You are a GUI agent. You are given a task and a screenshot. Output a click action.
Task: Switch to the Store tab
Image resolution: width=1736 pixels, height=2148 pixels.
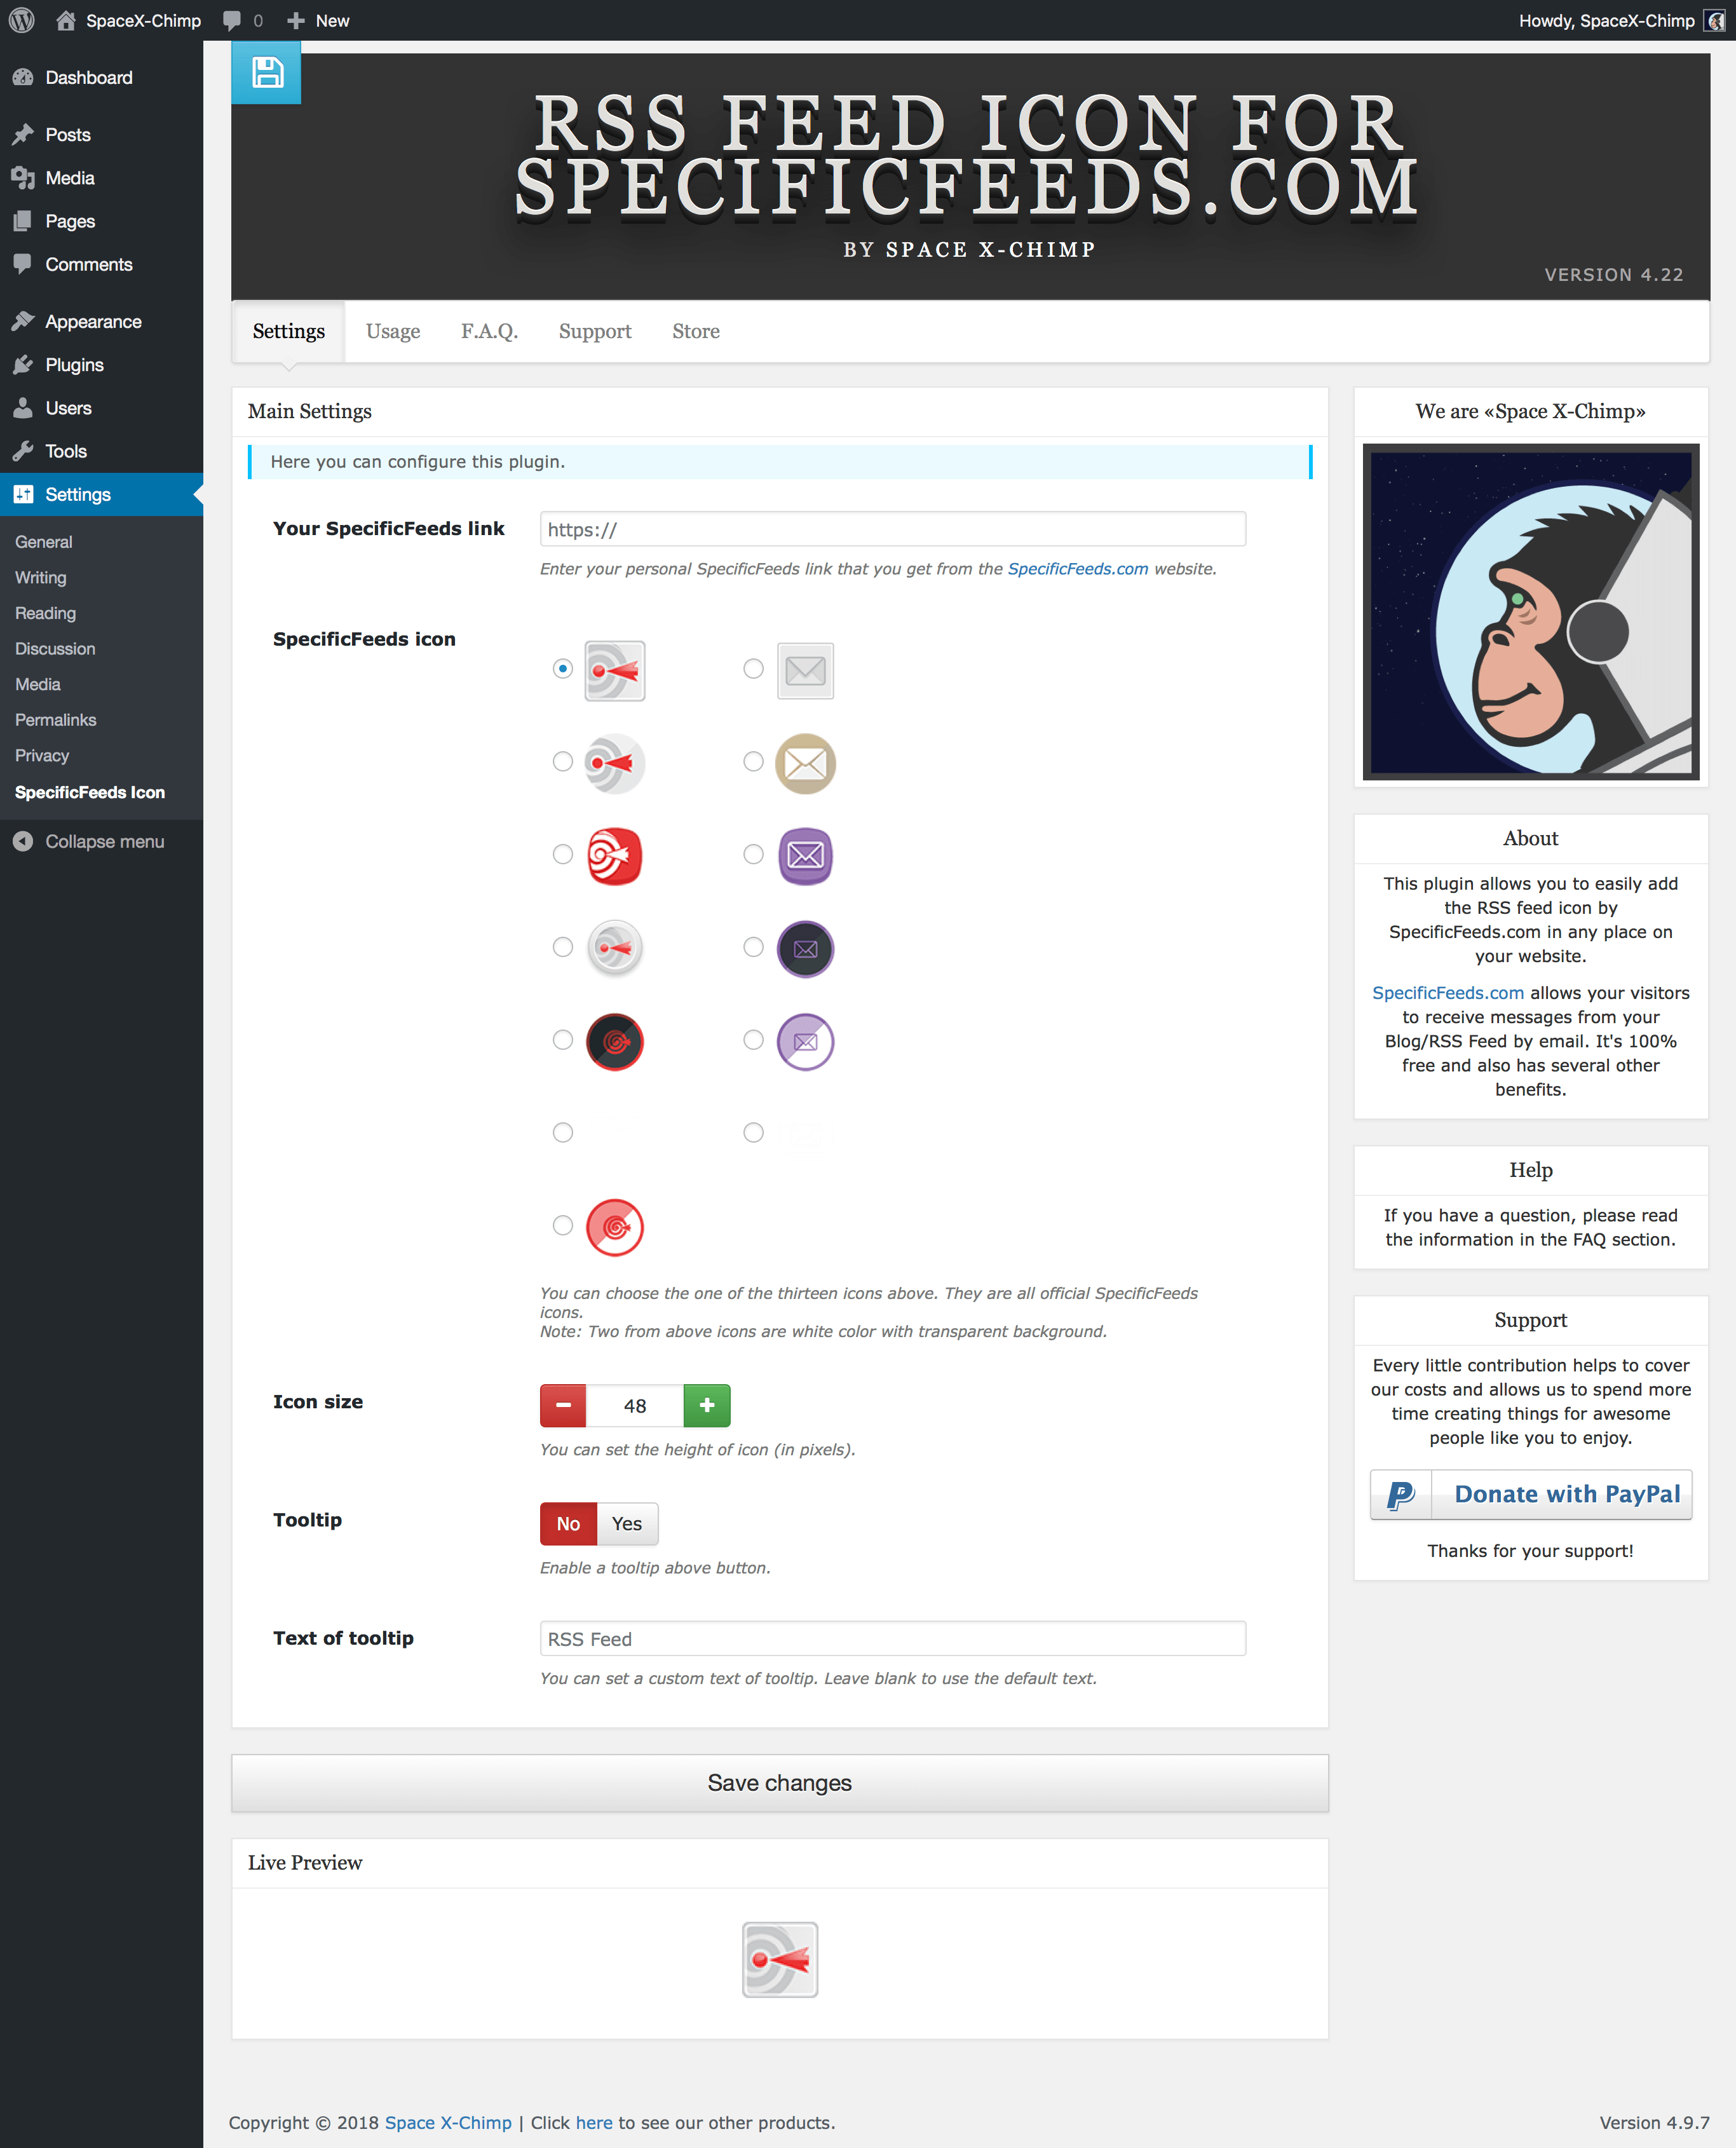(696, 331)
